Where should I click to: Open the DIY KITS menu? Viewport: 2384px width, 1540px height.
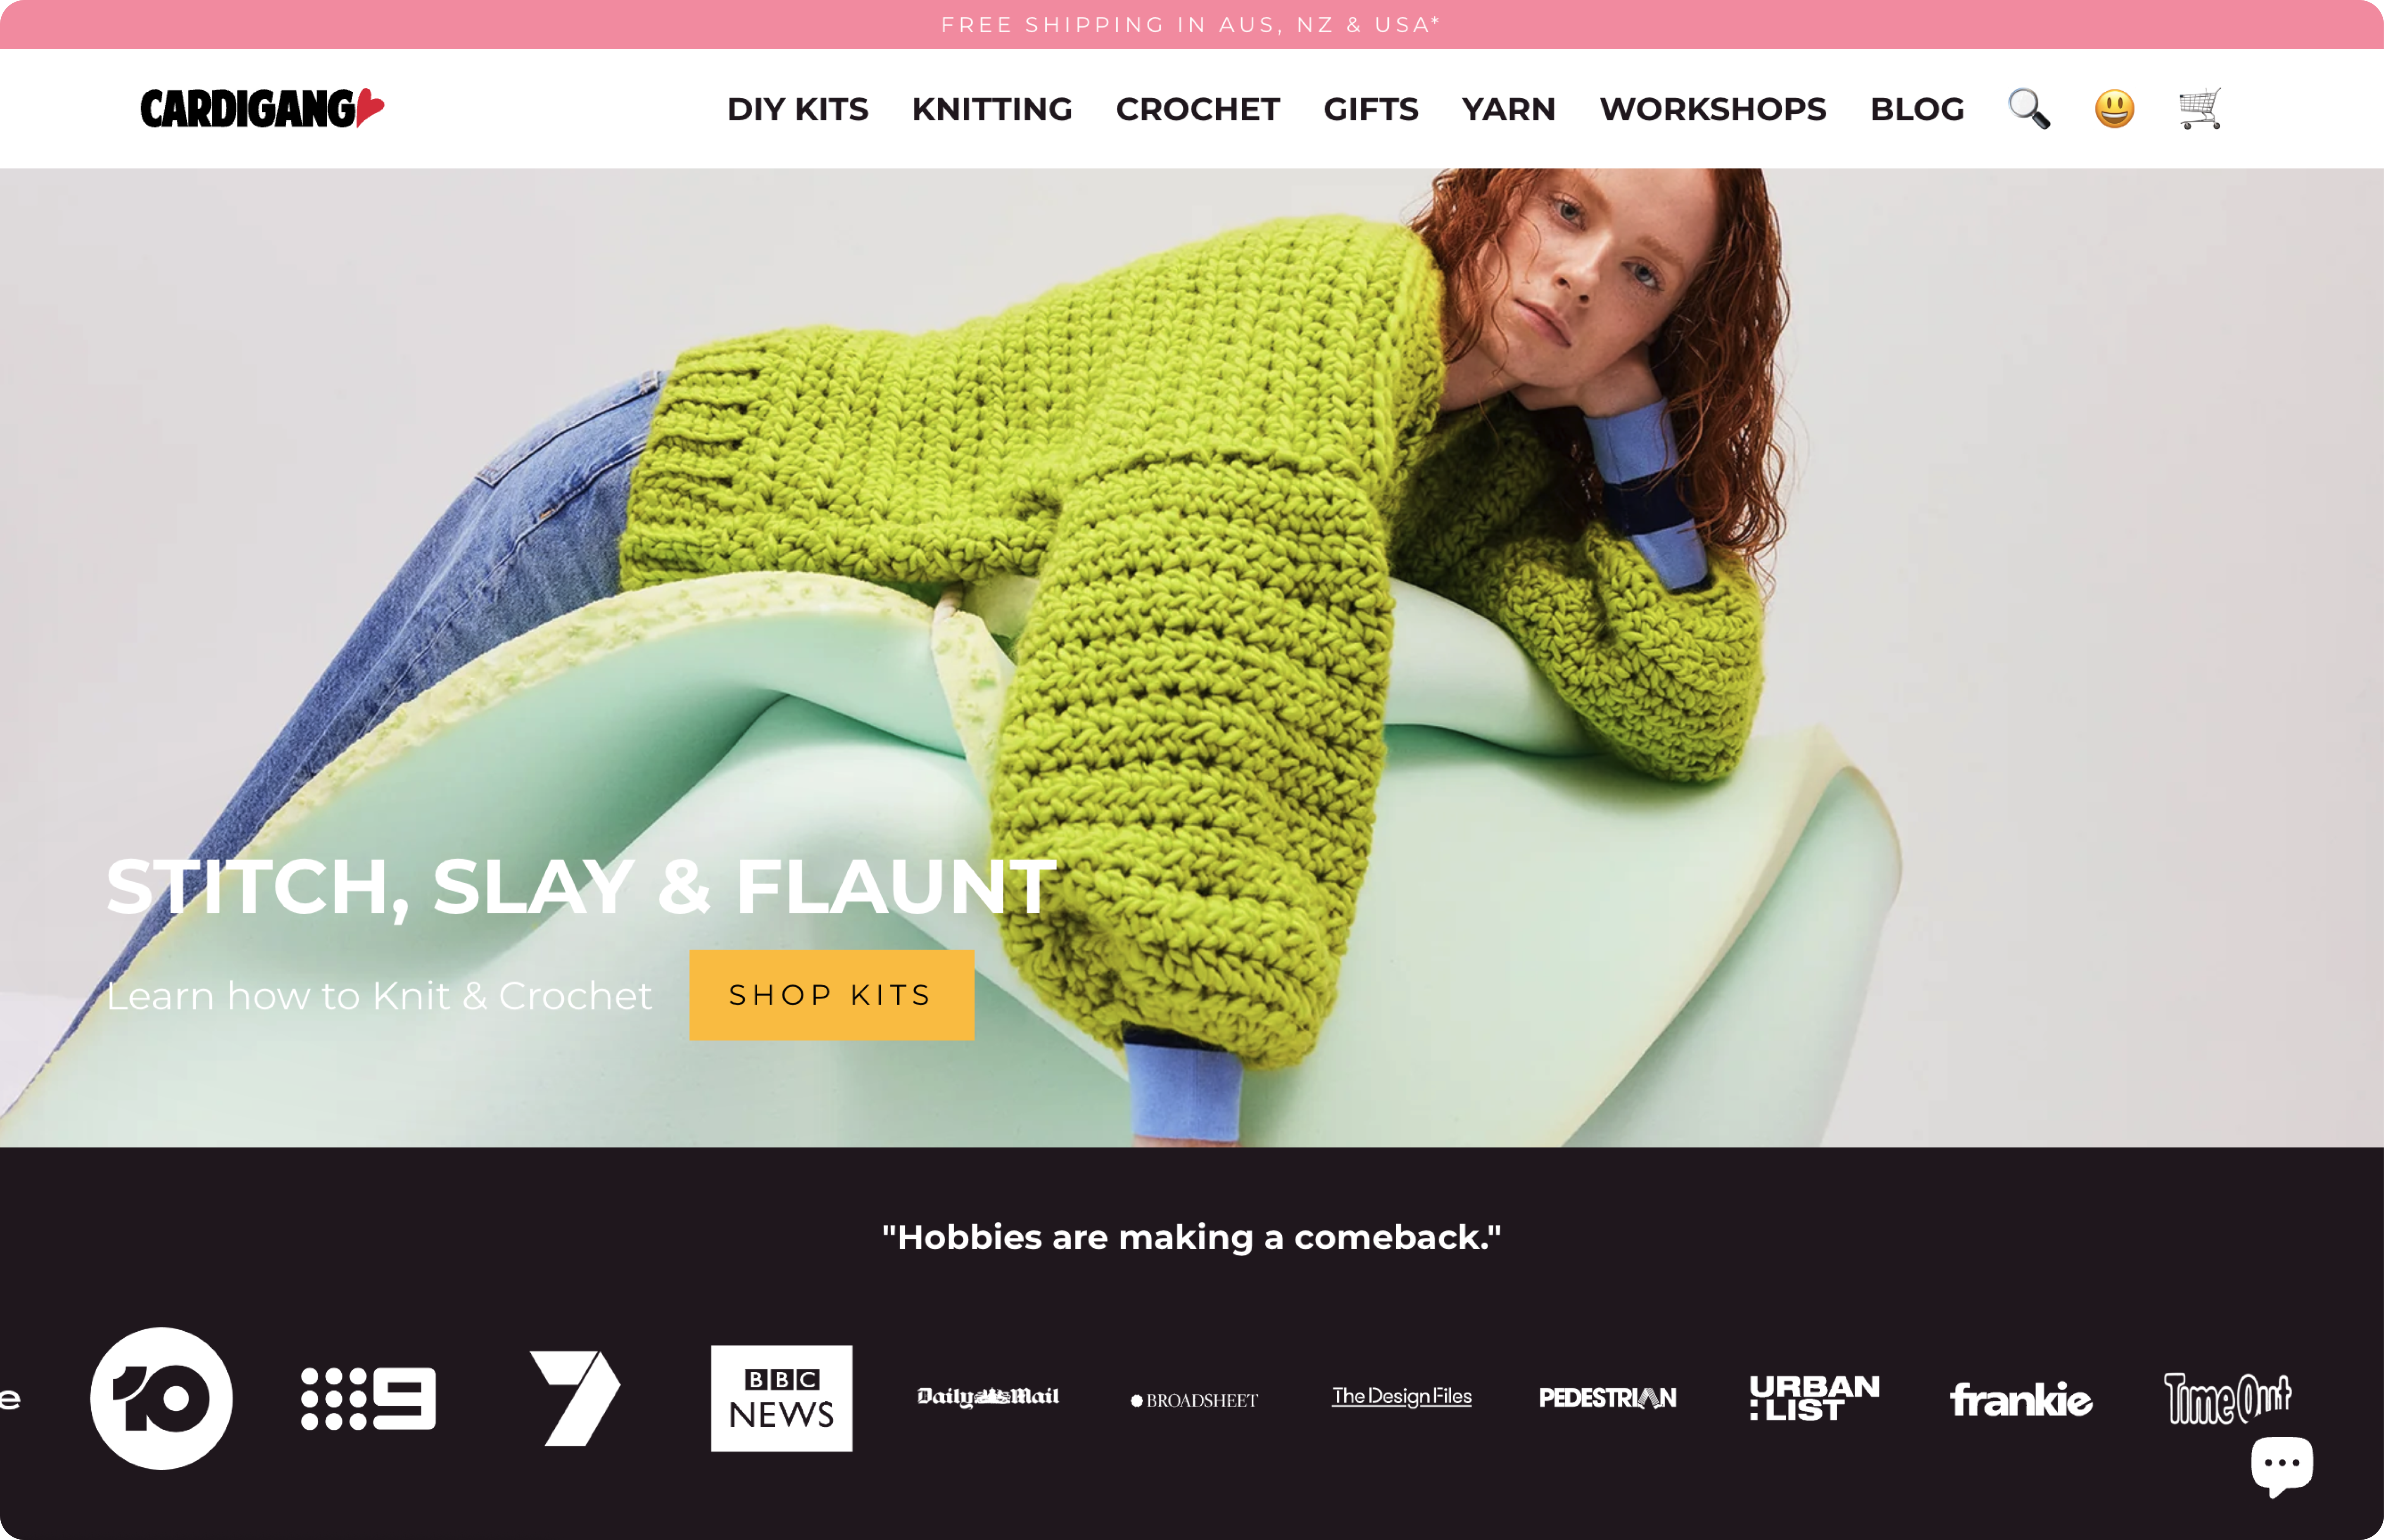pyautogui.click(x=798, y=109)
